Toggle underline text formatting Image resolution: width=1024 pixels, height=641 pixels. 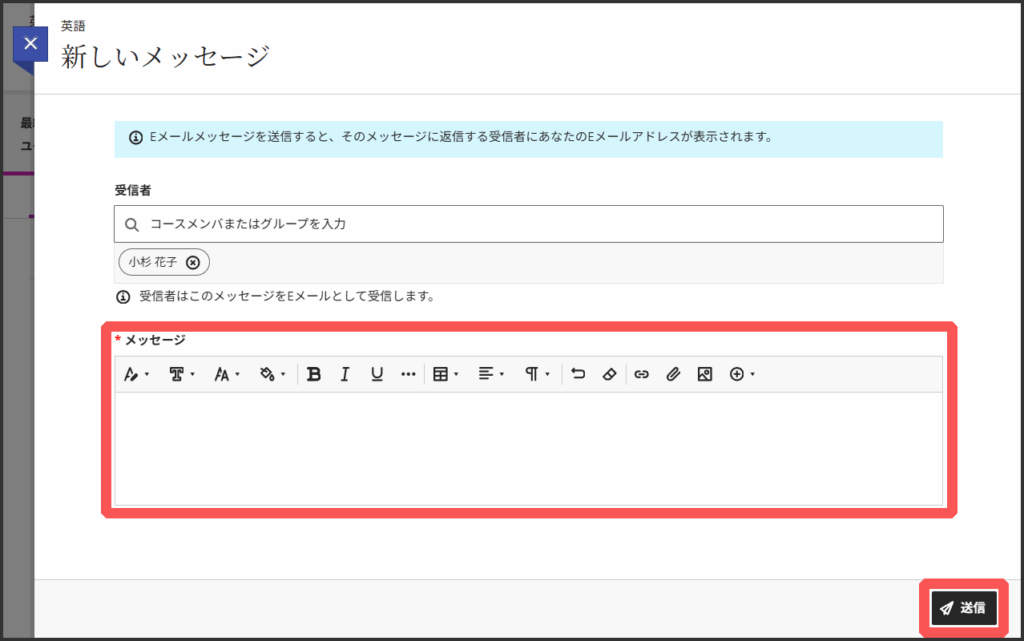point(377,374)
